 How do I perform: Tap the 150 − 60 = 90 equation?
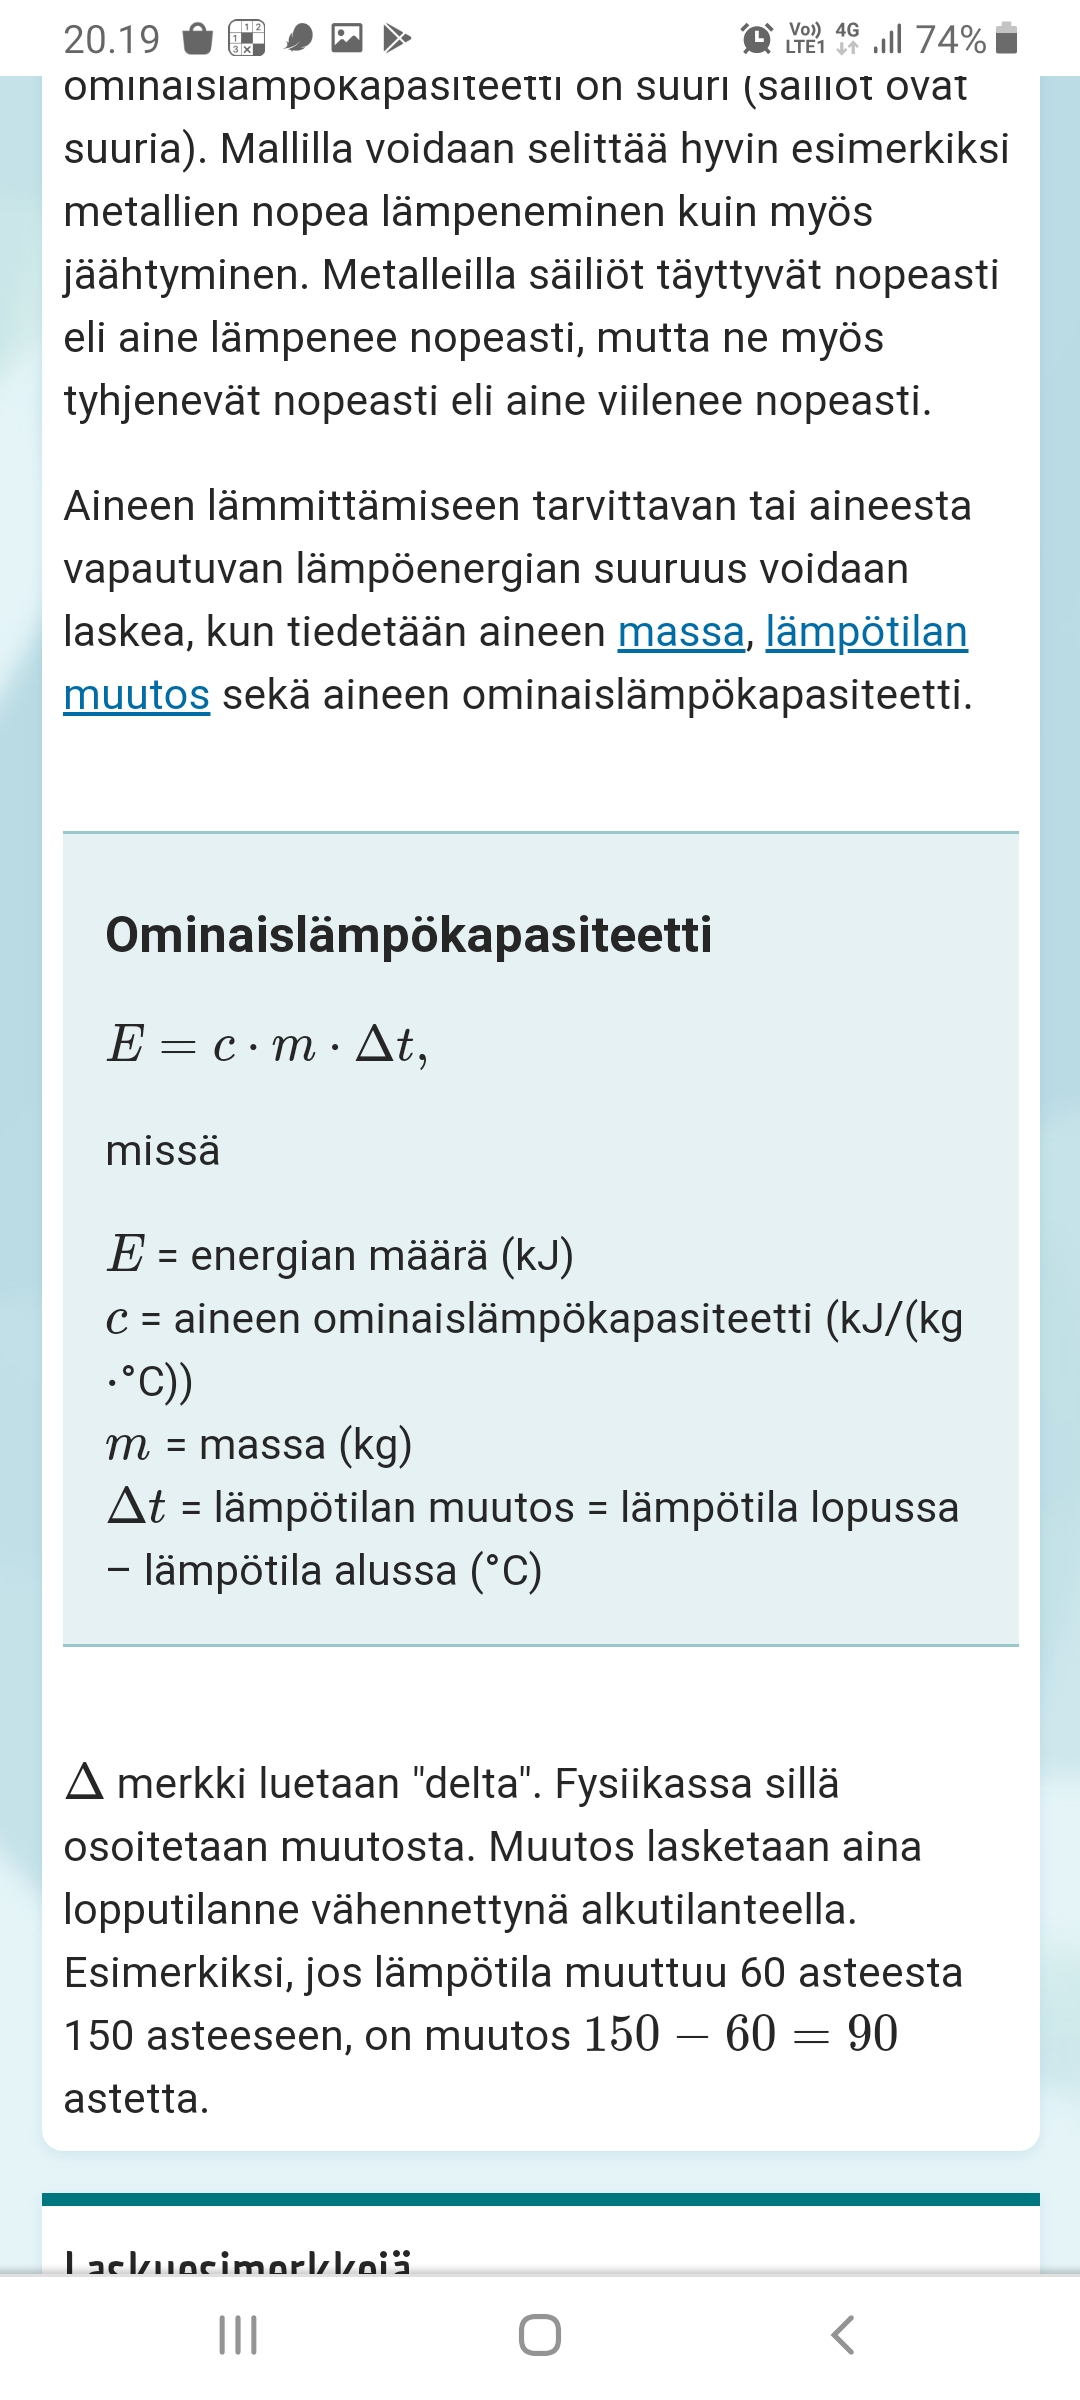coord(740,2034)
